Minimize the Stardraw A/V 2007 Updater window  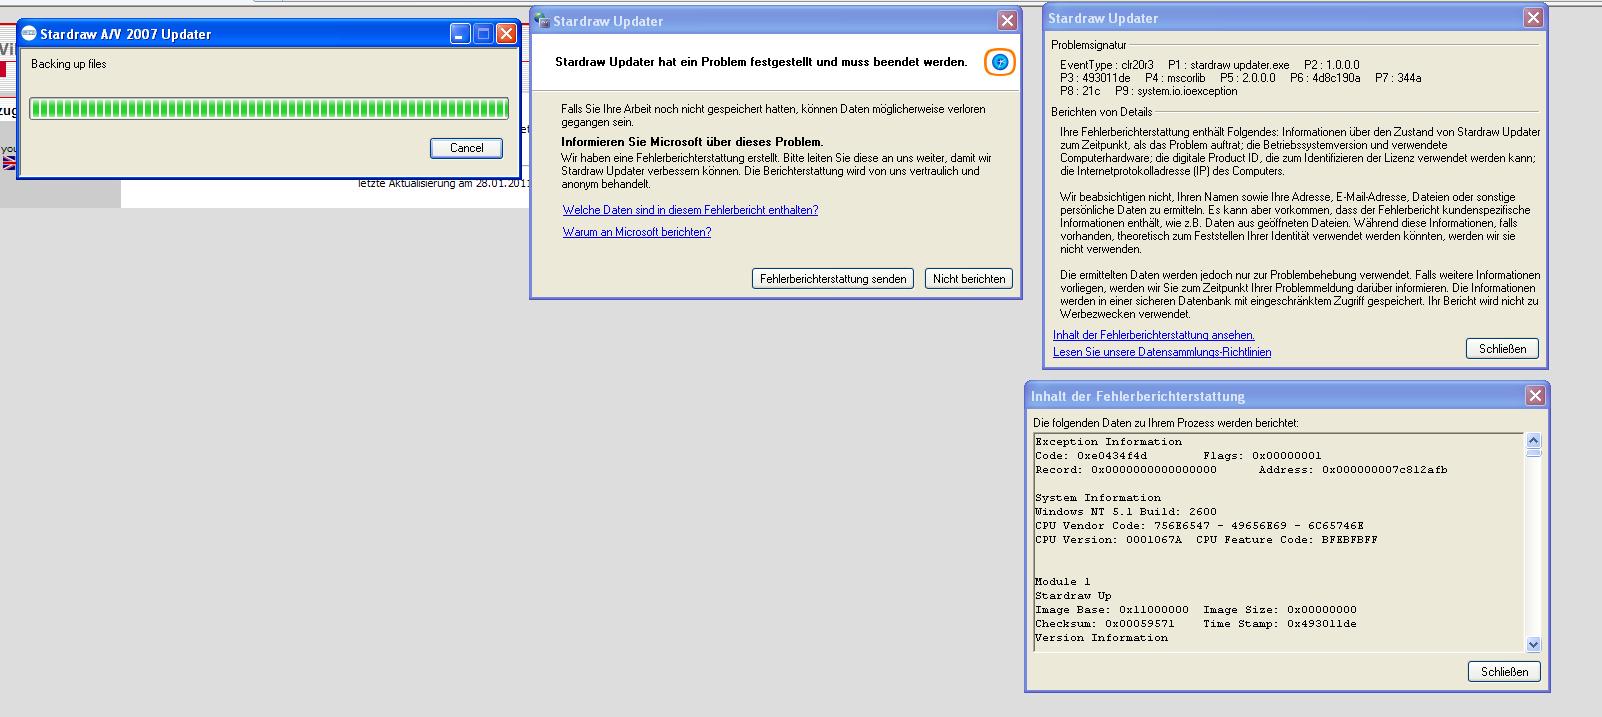coord(460,34)
